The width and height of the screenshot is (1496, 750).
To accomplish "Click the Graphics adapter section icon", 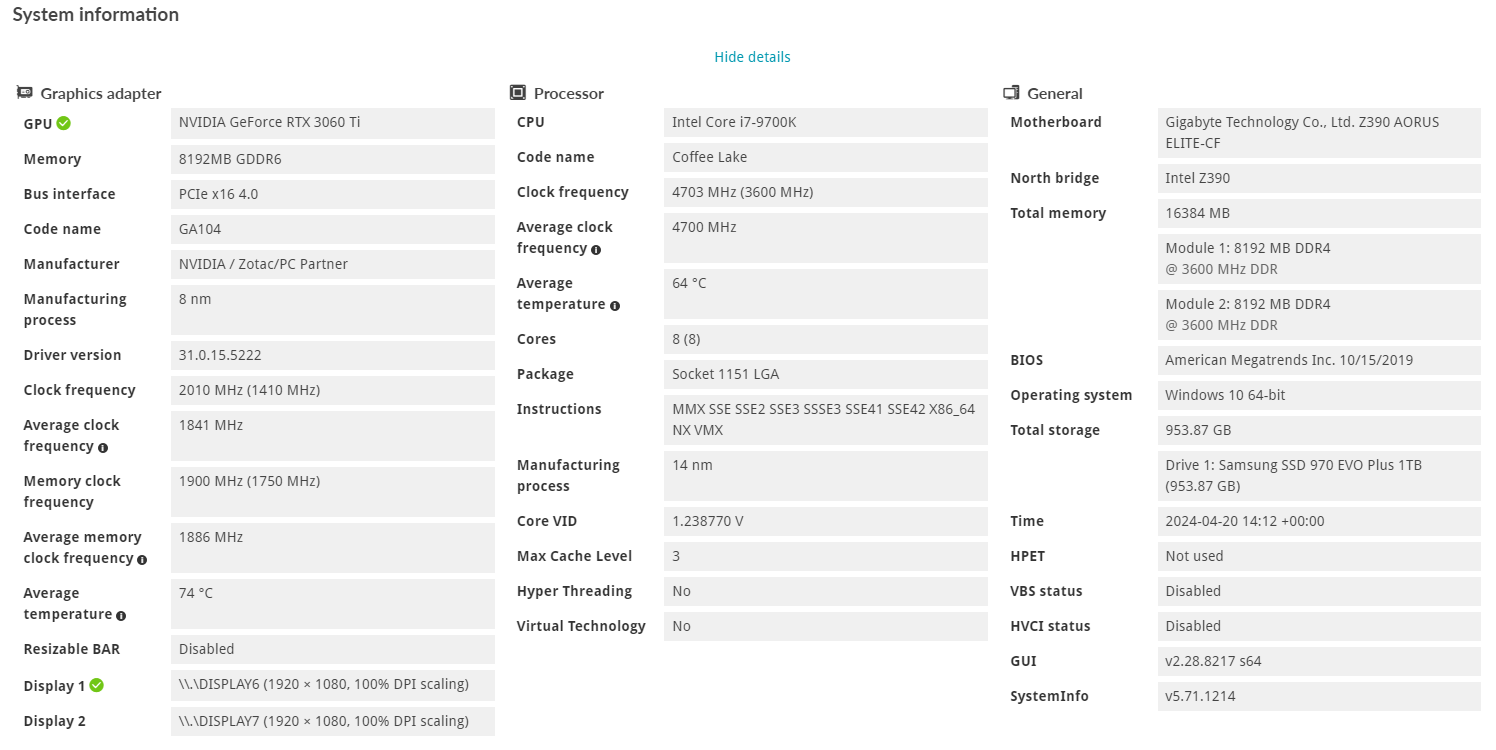I will [25, 93].
